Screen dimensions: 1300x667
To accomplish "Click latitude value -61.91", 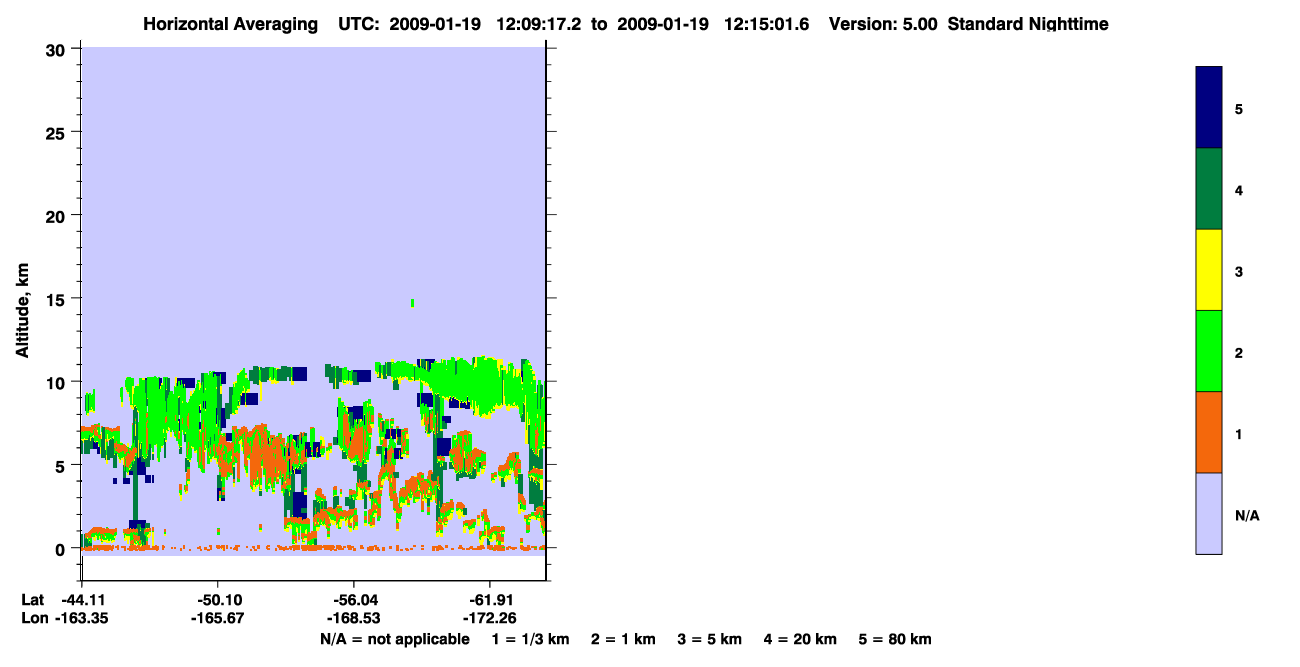I will 489,600.
